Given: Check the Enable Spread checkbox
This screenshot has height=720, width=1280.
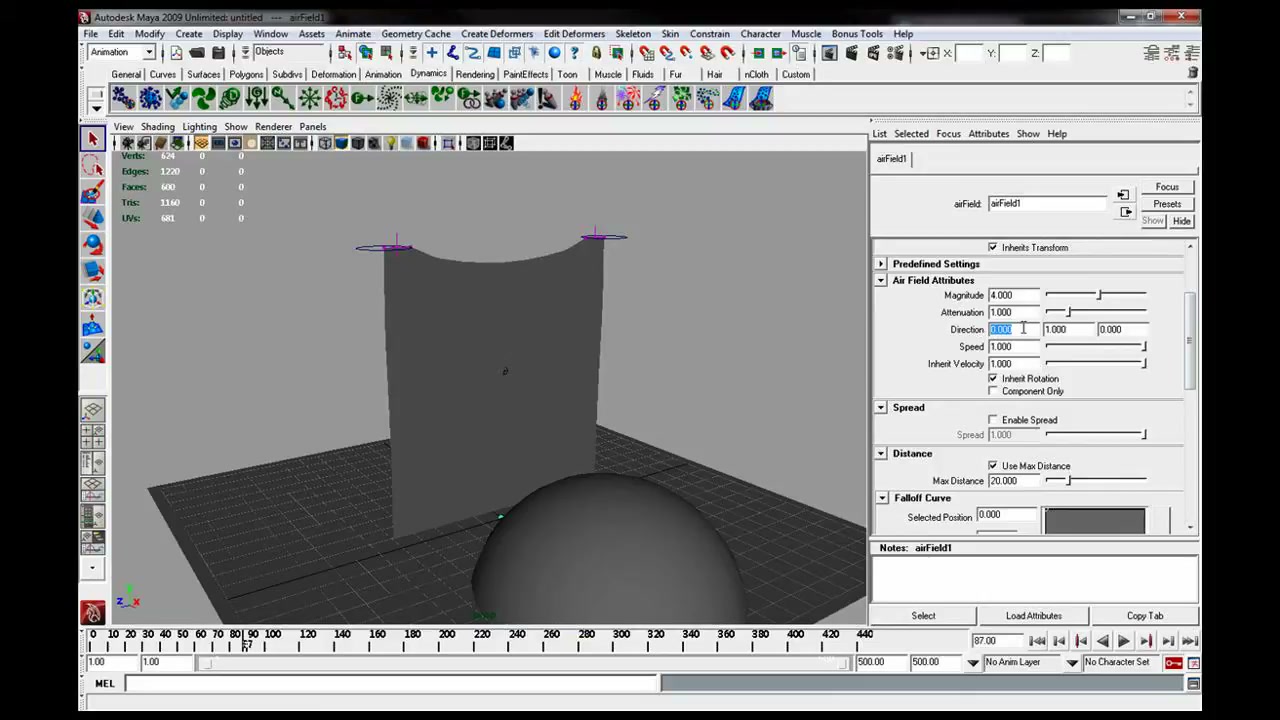Looking at the screenshot, I should point(993,420).
